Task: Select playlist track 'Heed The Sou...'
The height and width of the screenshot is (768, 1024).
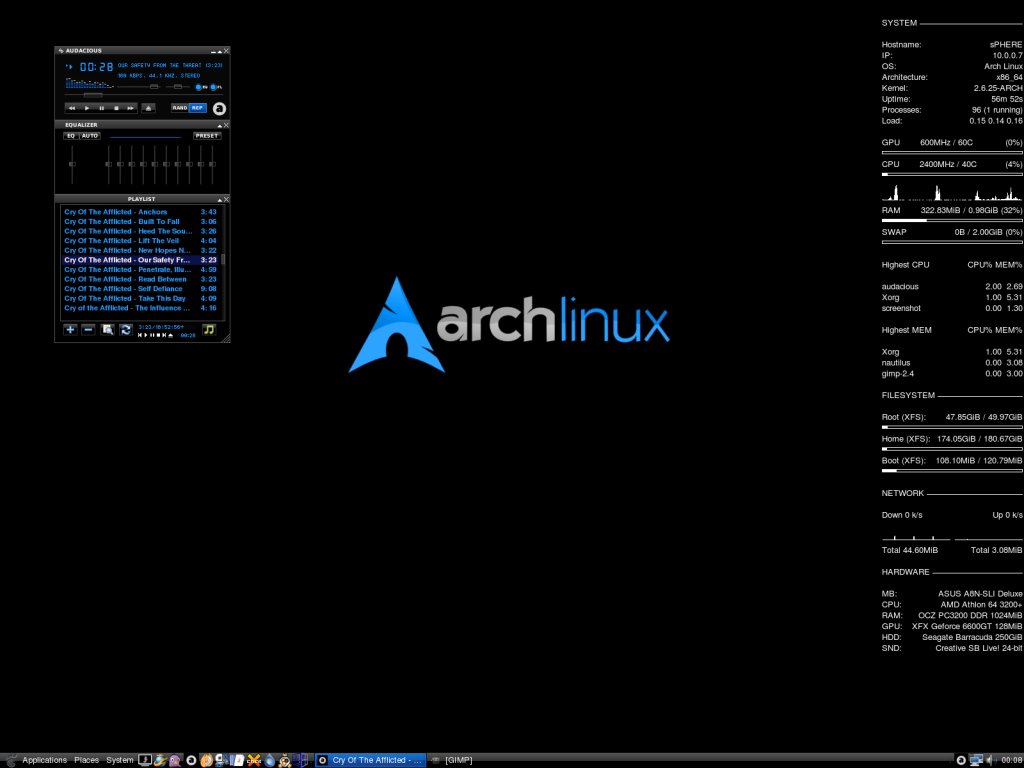Action: (140, 231)
